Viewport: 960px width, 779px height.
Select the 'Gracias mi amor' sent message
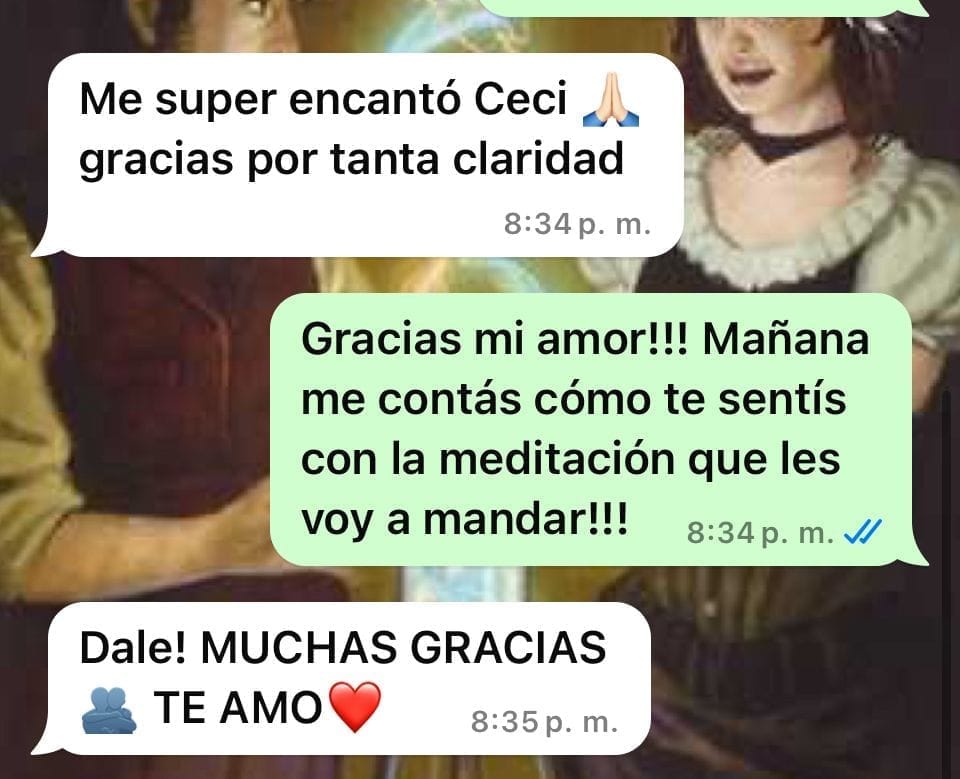tap(599, 429)
